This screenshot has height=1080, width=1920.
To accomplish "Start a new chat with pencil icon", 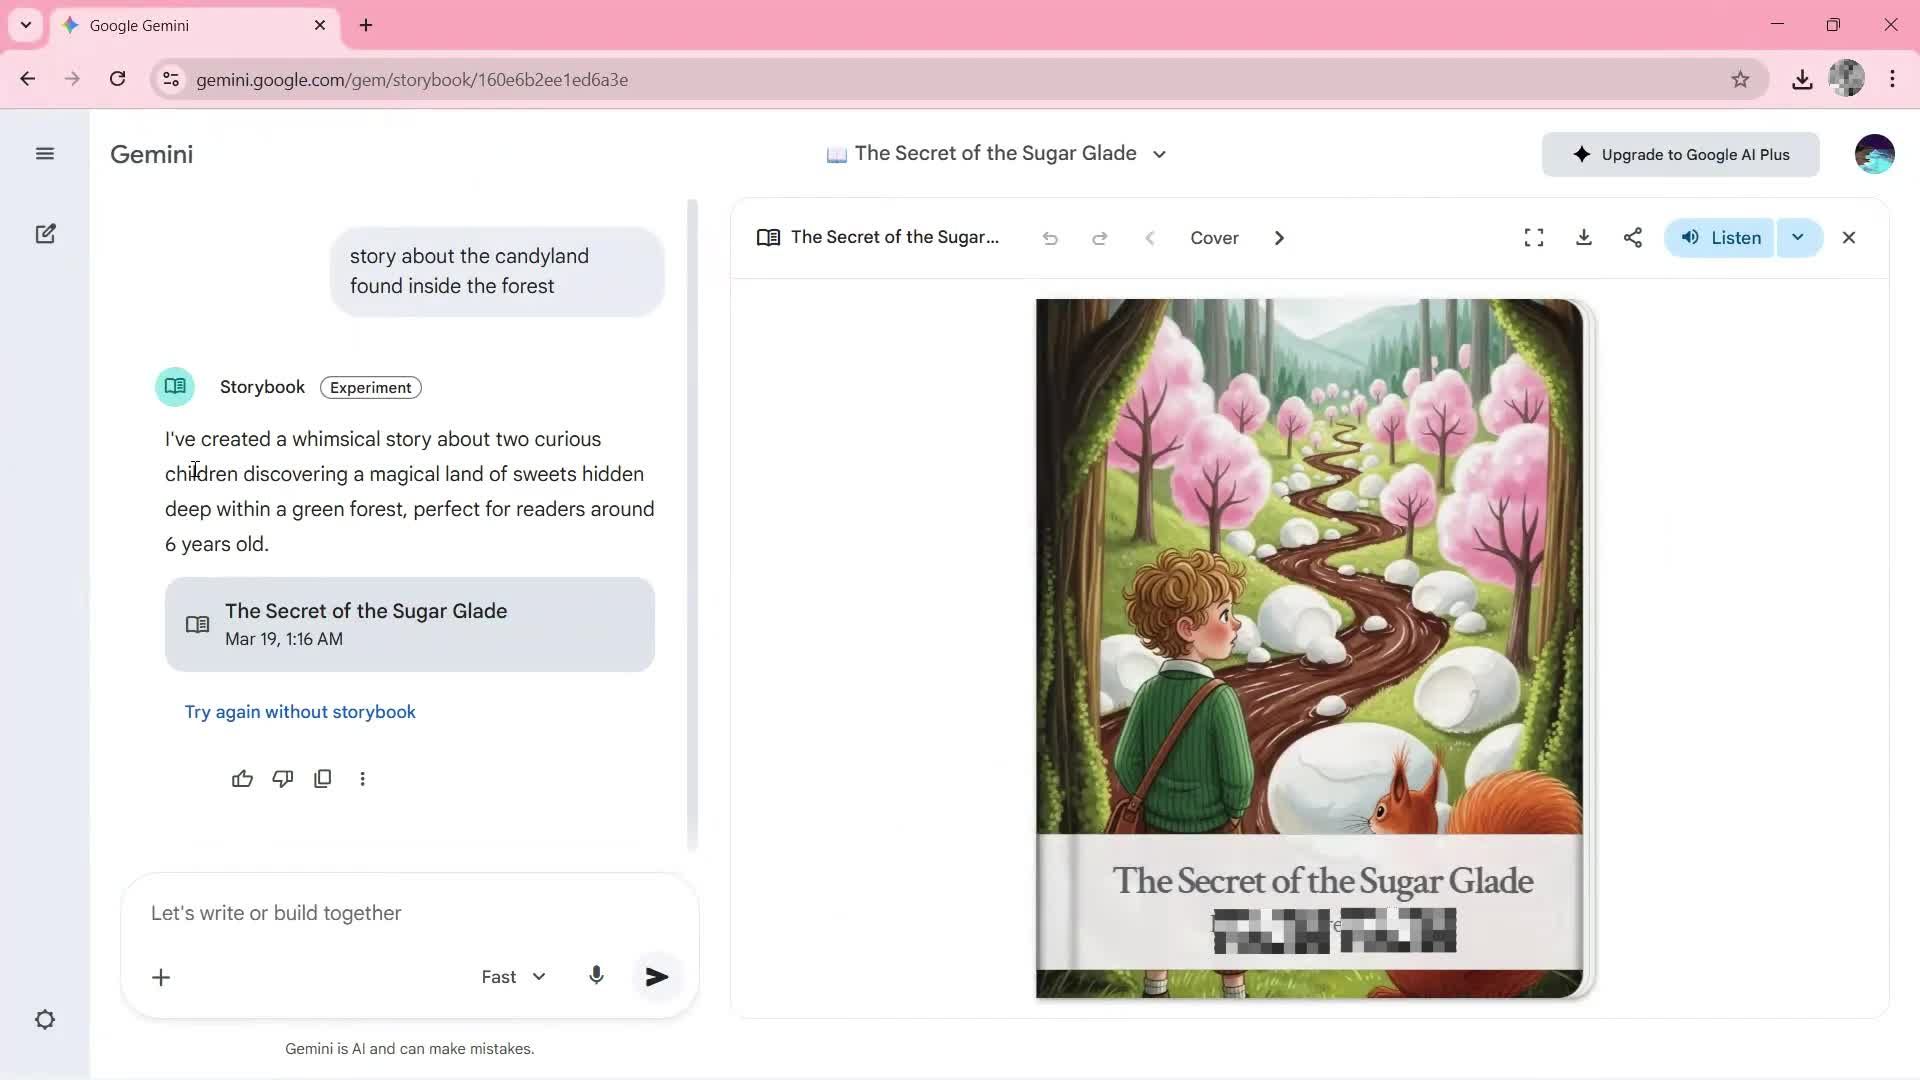I will click(45, 233).
